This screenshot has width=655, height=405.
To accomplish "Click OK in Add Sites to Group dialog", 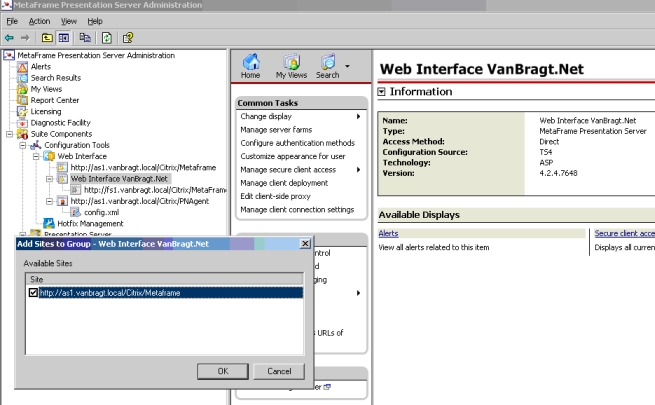I will pos(223,371).
